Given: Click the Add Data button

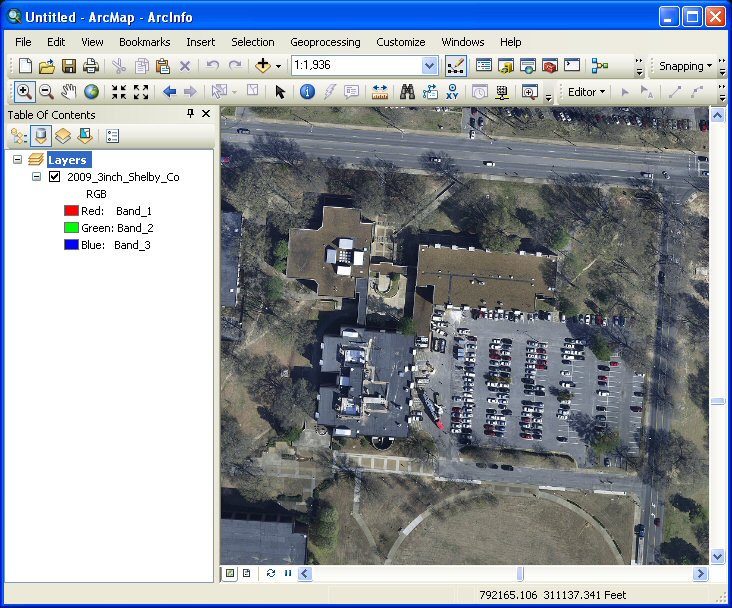Looking at the screenshot, I should [263, 66].
